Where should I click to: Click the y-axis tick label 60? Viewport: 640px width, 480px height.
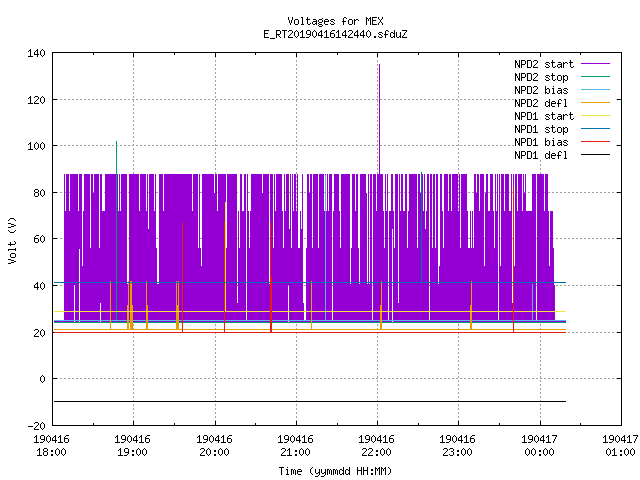pos(39,239)
